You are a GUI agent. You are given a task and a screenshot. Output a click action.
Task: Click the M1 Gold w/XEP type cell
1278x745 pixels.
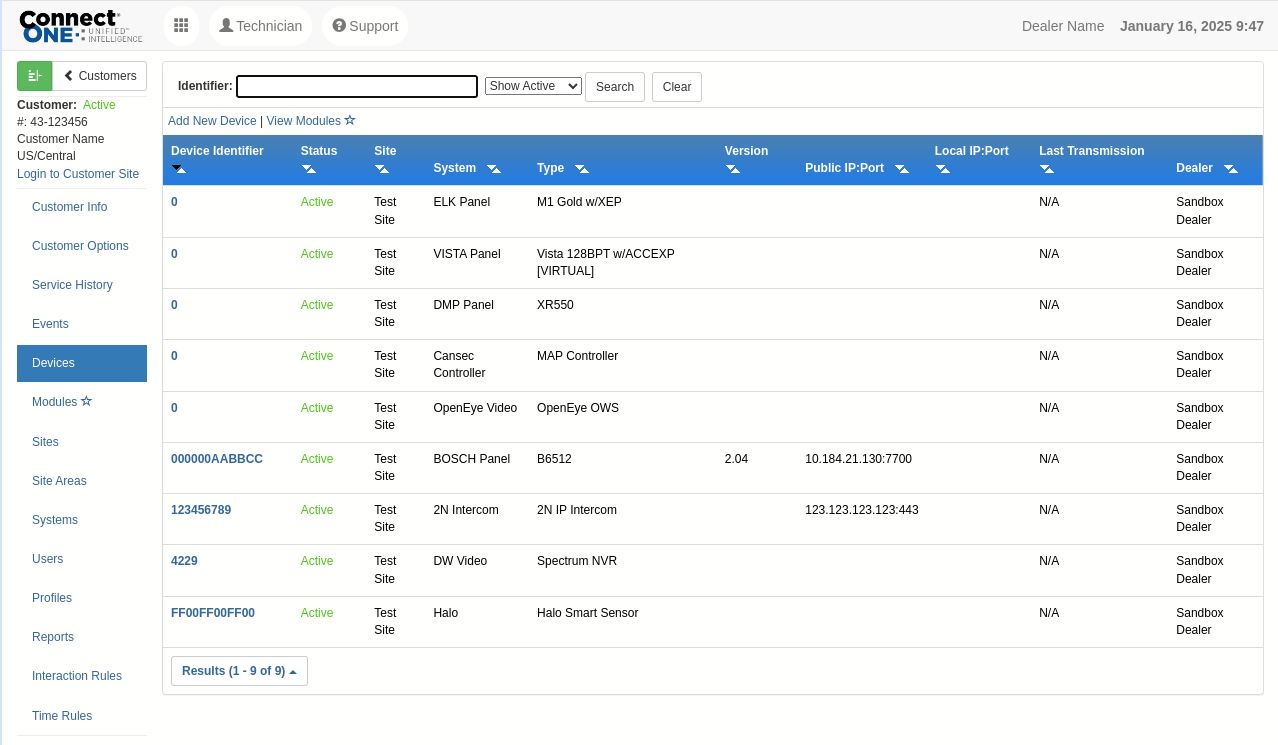point(579,202)
